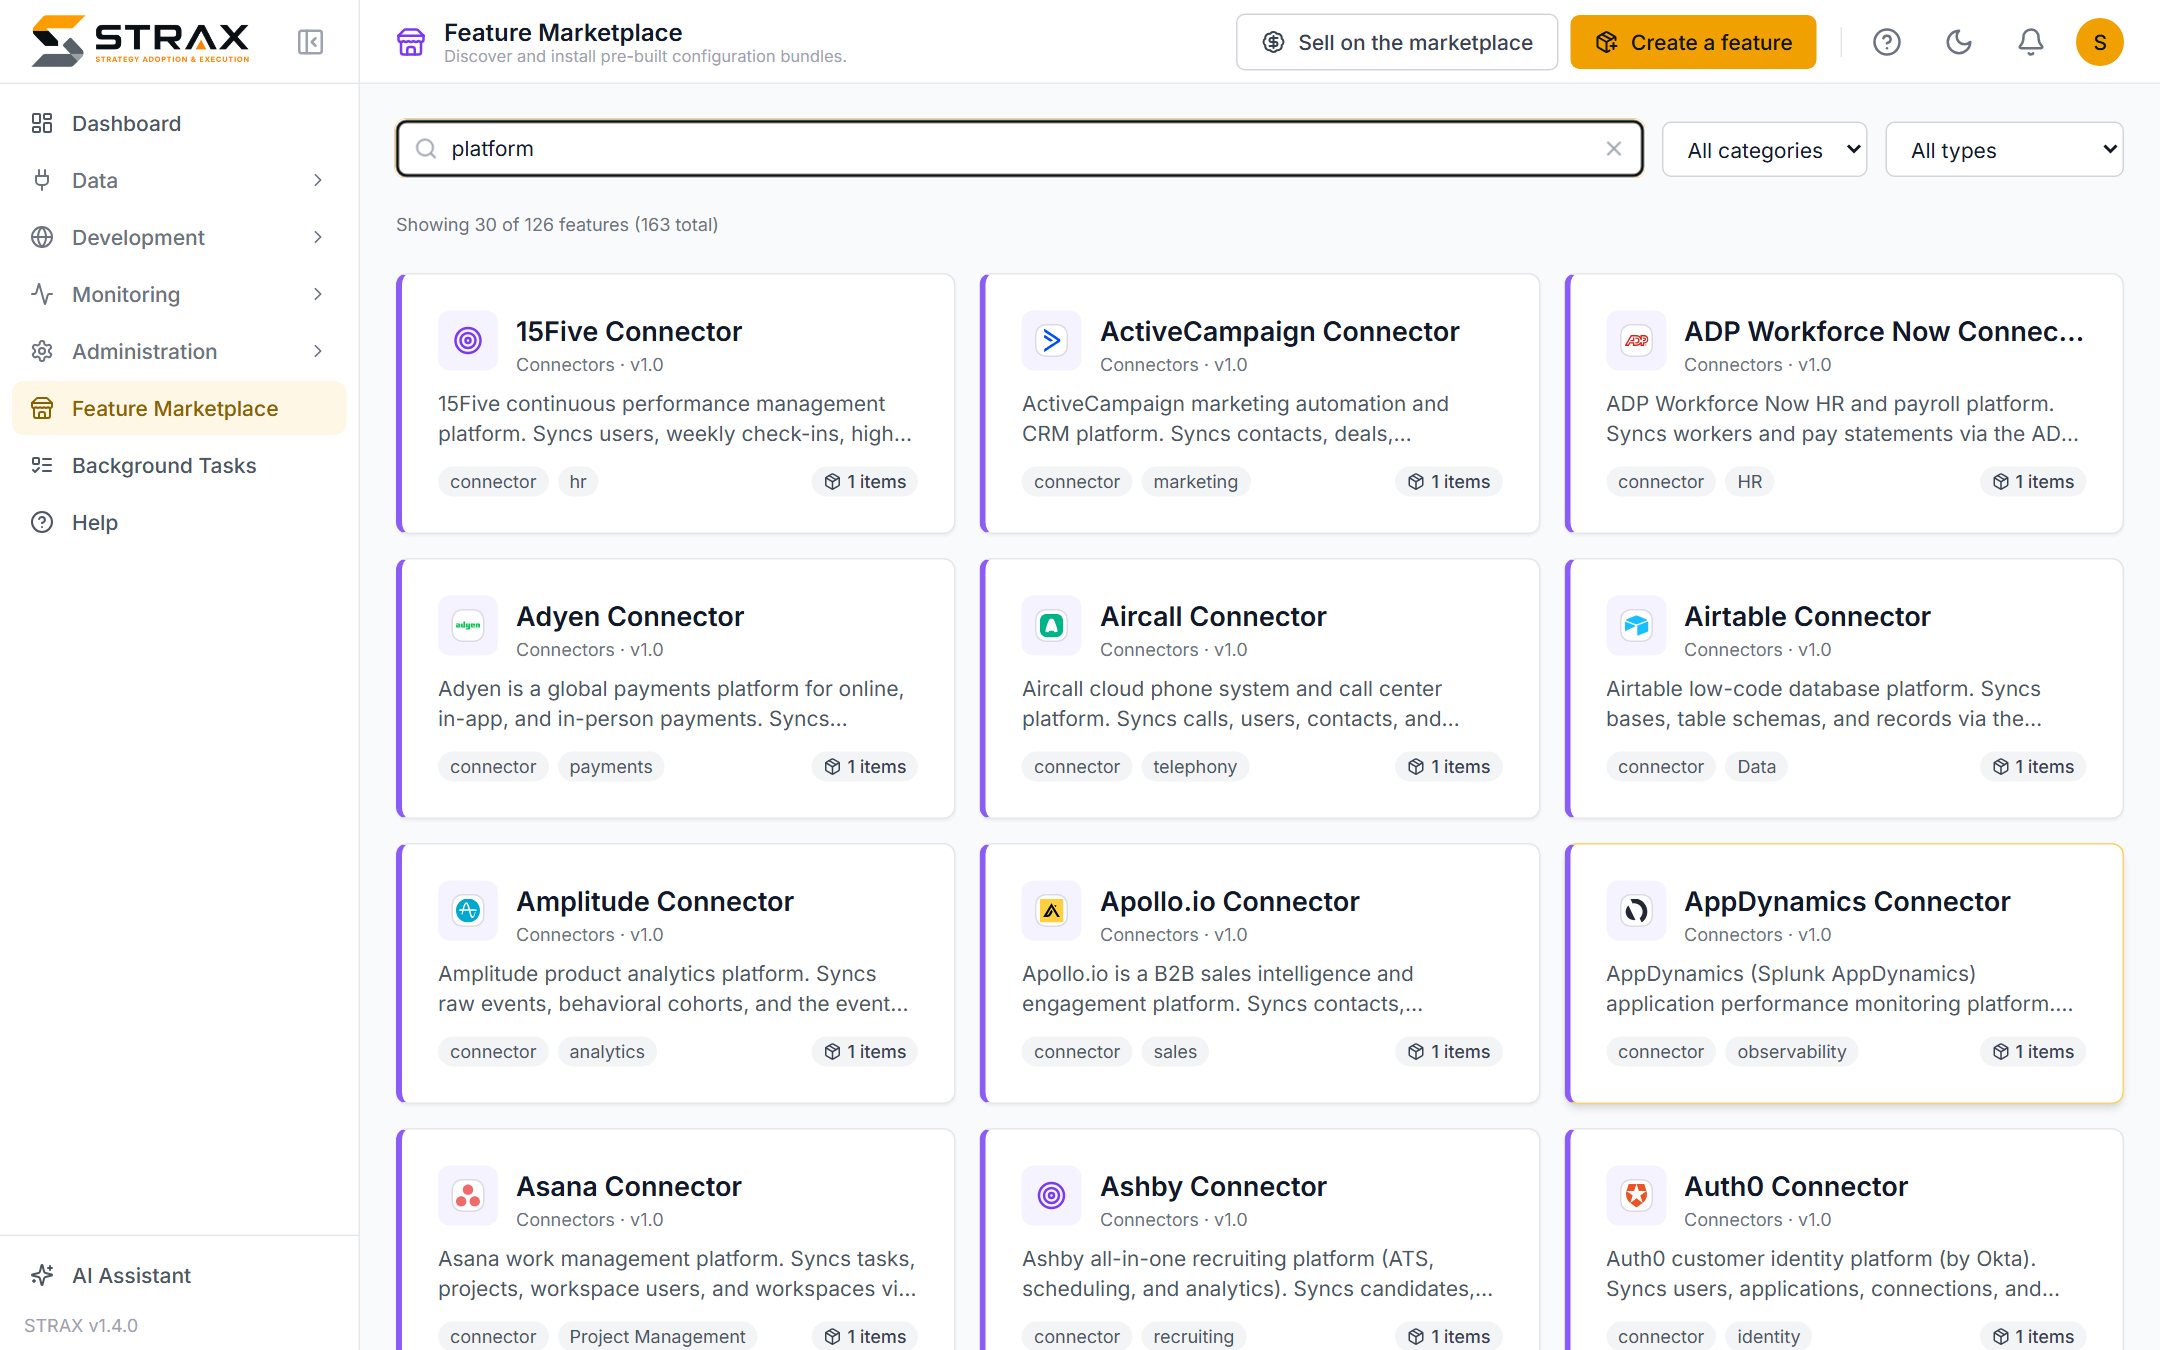Click 1 items badge on Airtable card
This screenshot has height=1350, width=2160.
pos(2033,766)
